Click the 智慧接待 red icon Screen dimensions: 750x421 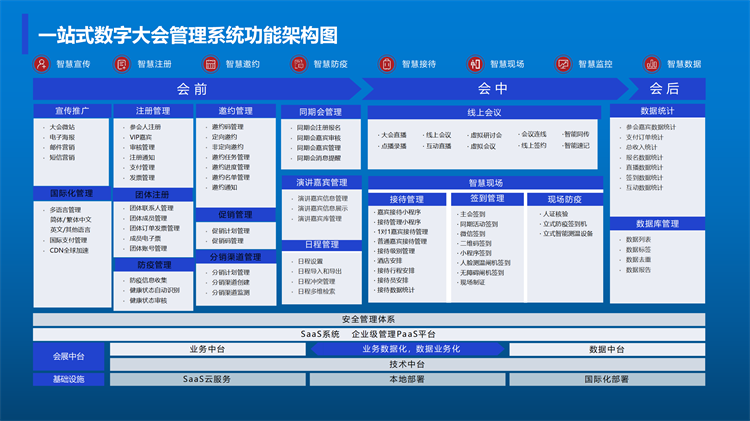[386, 64]
